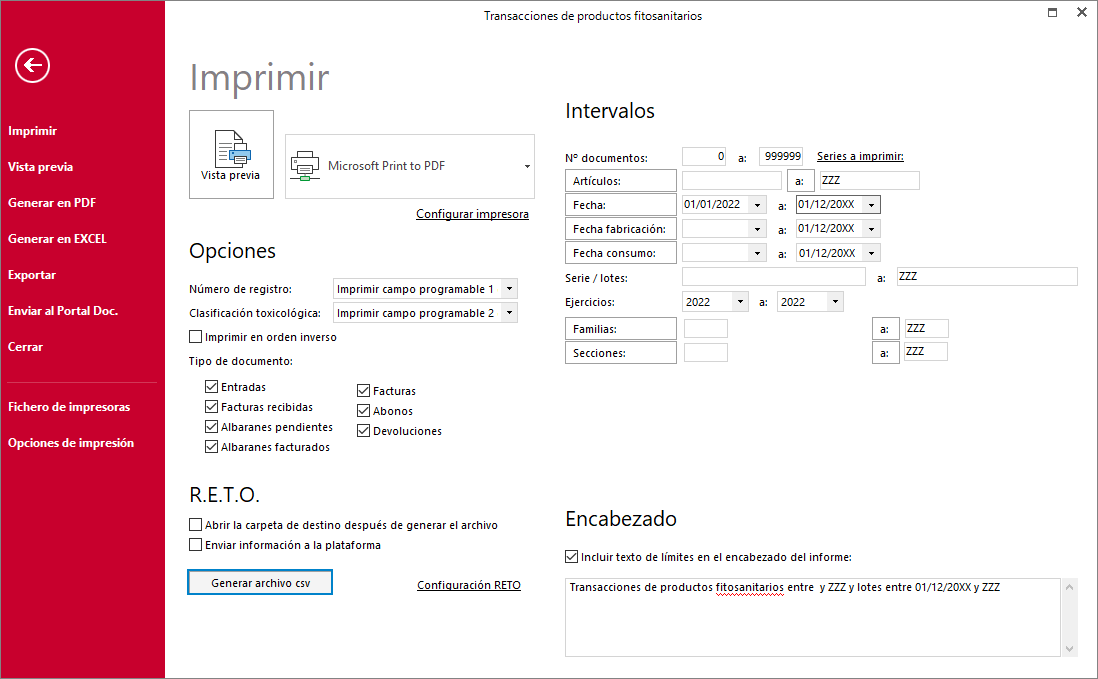The image size is (1098, 679).
Task: Open Ejercicios end year dropdown
Action: tap(835, 302)
